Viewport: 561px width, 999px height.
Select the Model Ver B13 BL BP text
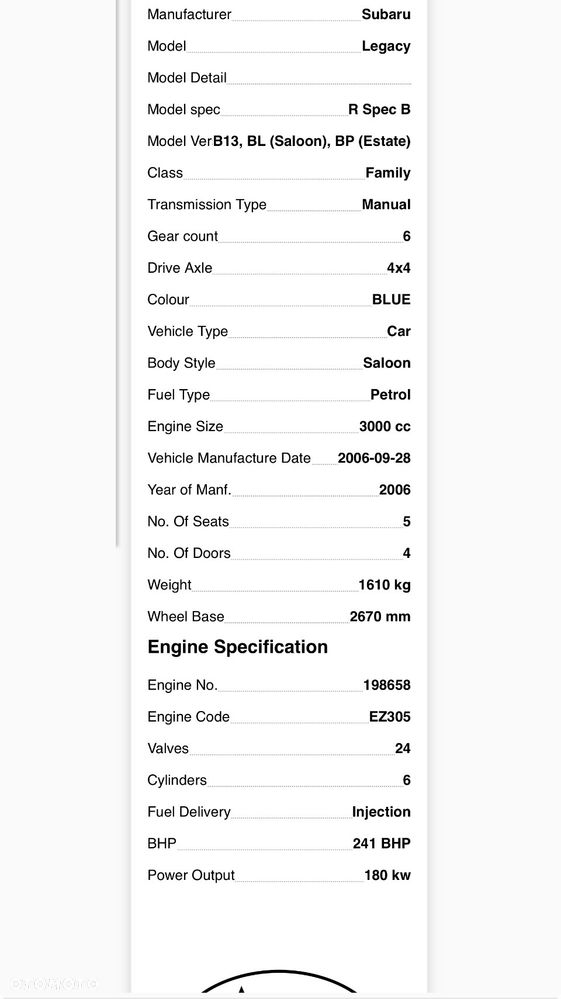tap(311, 141)
